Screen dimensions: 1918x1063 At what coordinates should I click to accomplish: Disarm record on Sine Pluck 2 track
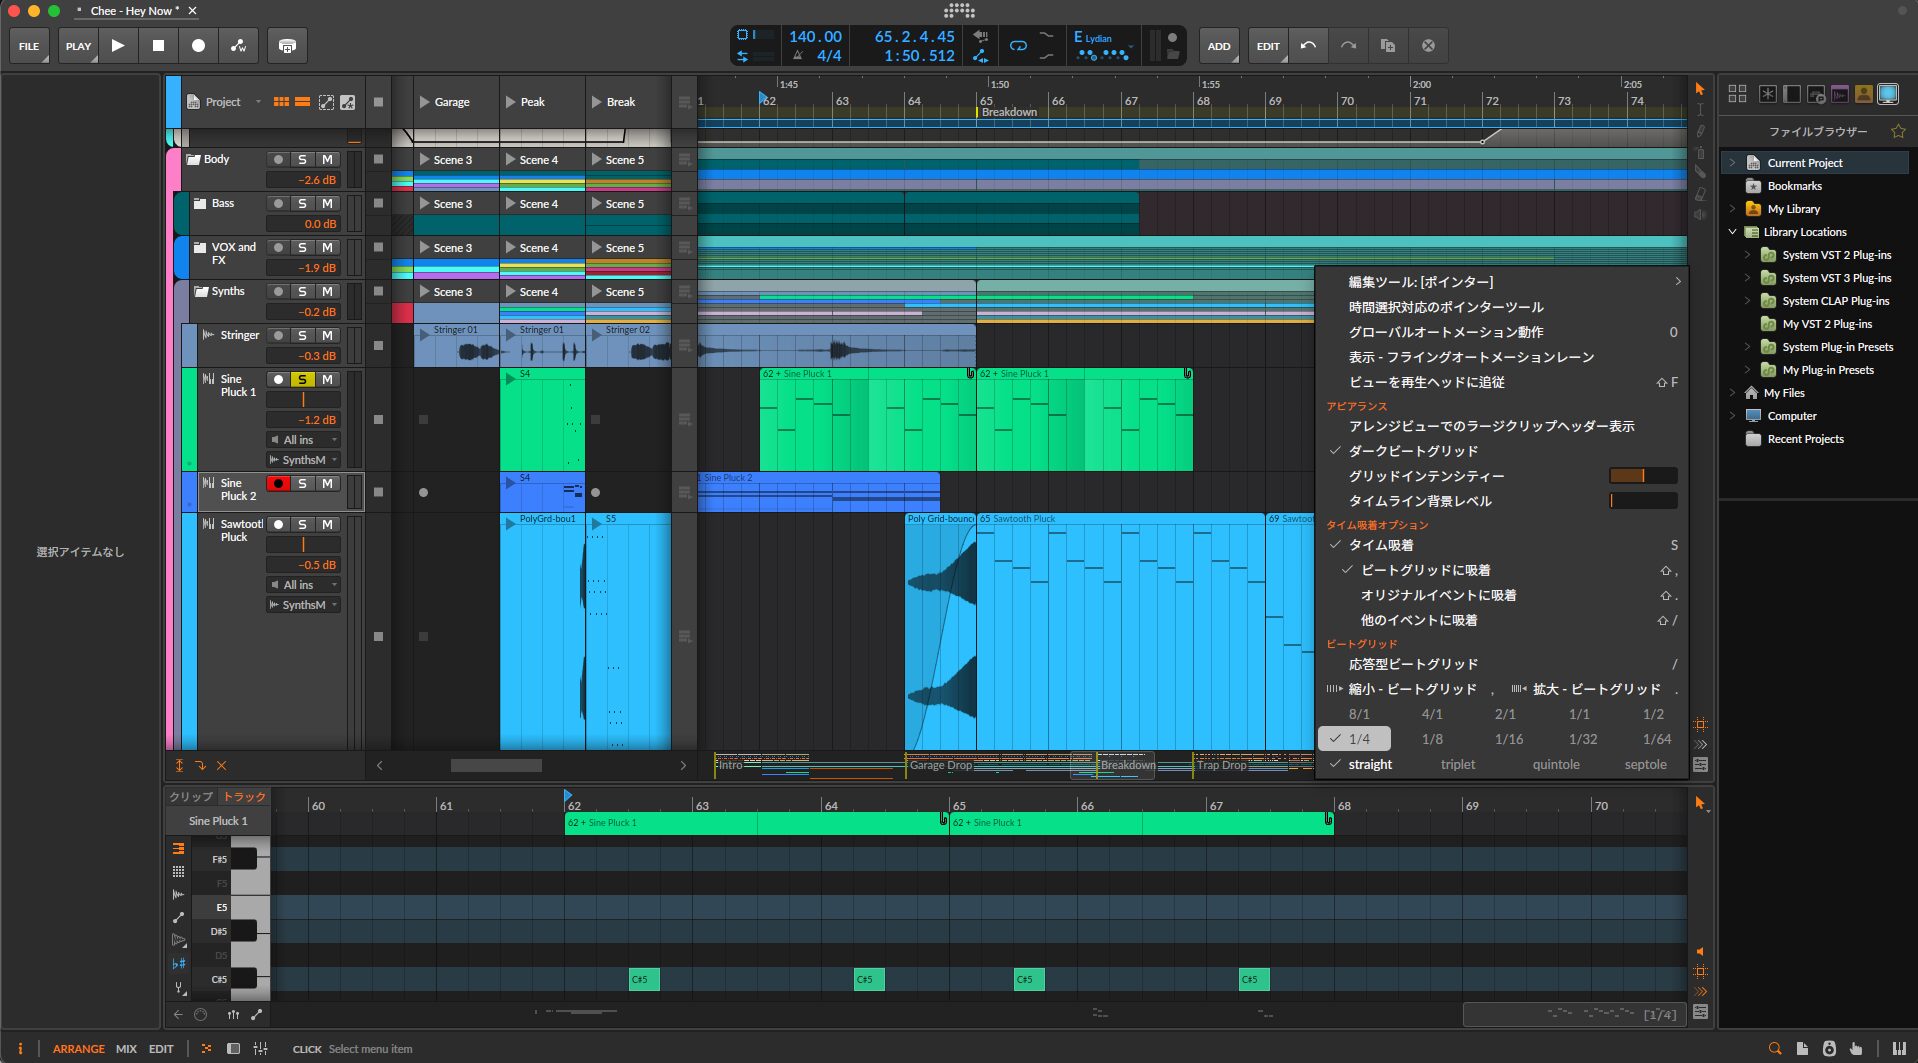tap(278, 484)
